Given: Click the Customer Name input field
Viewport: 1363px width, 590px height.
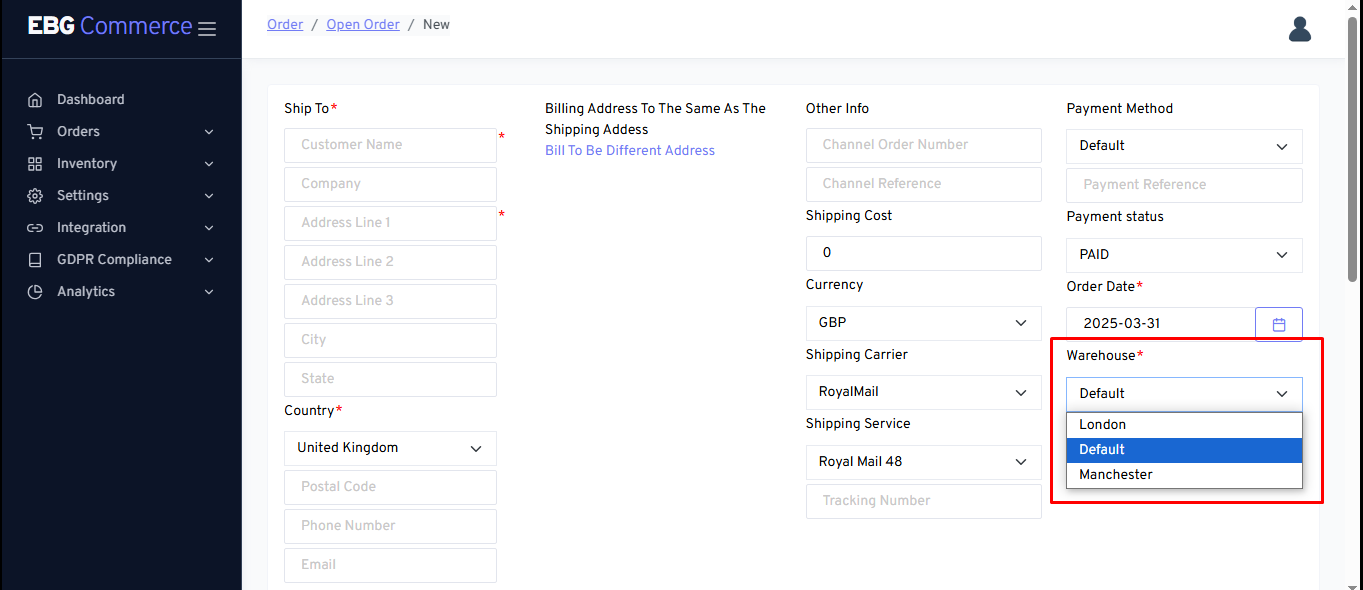Looking at the screenshot, I should (390, 145).
